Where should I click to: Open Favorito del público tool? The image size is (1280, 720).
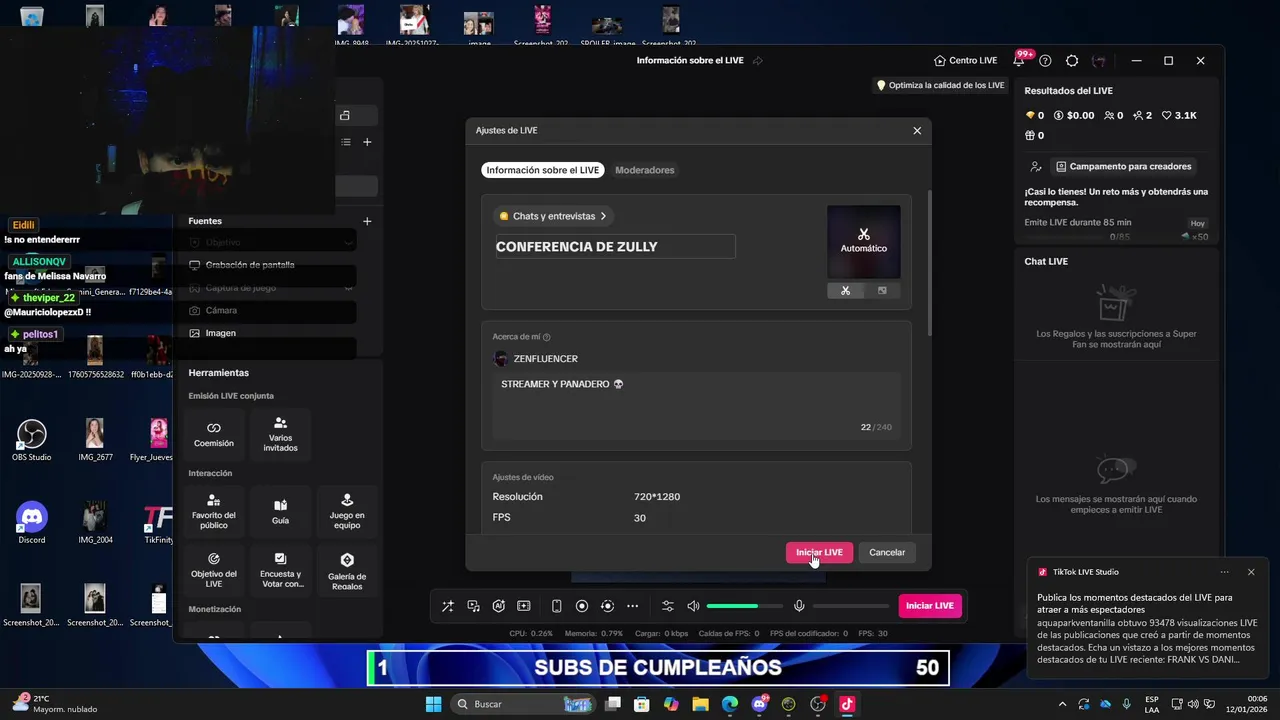click(213, 511)
